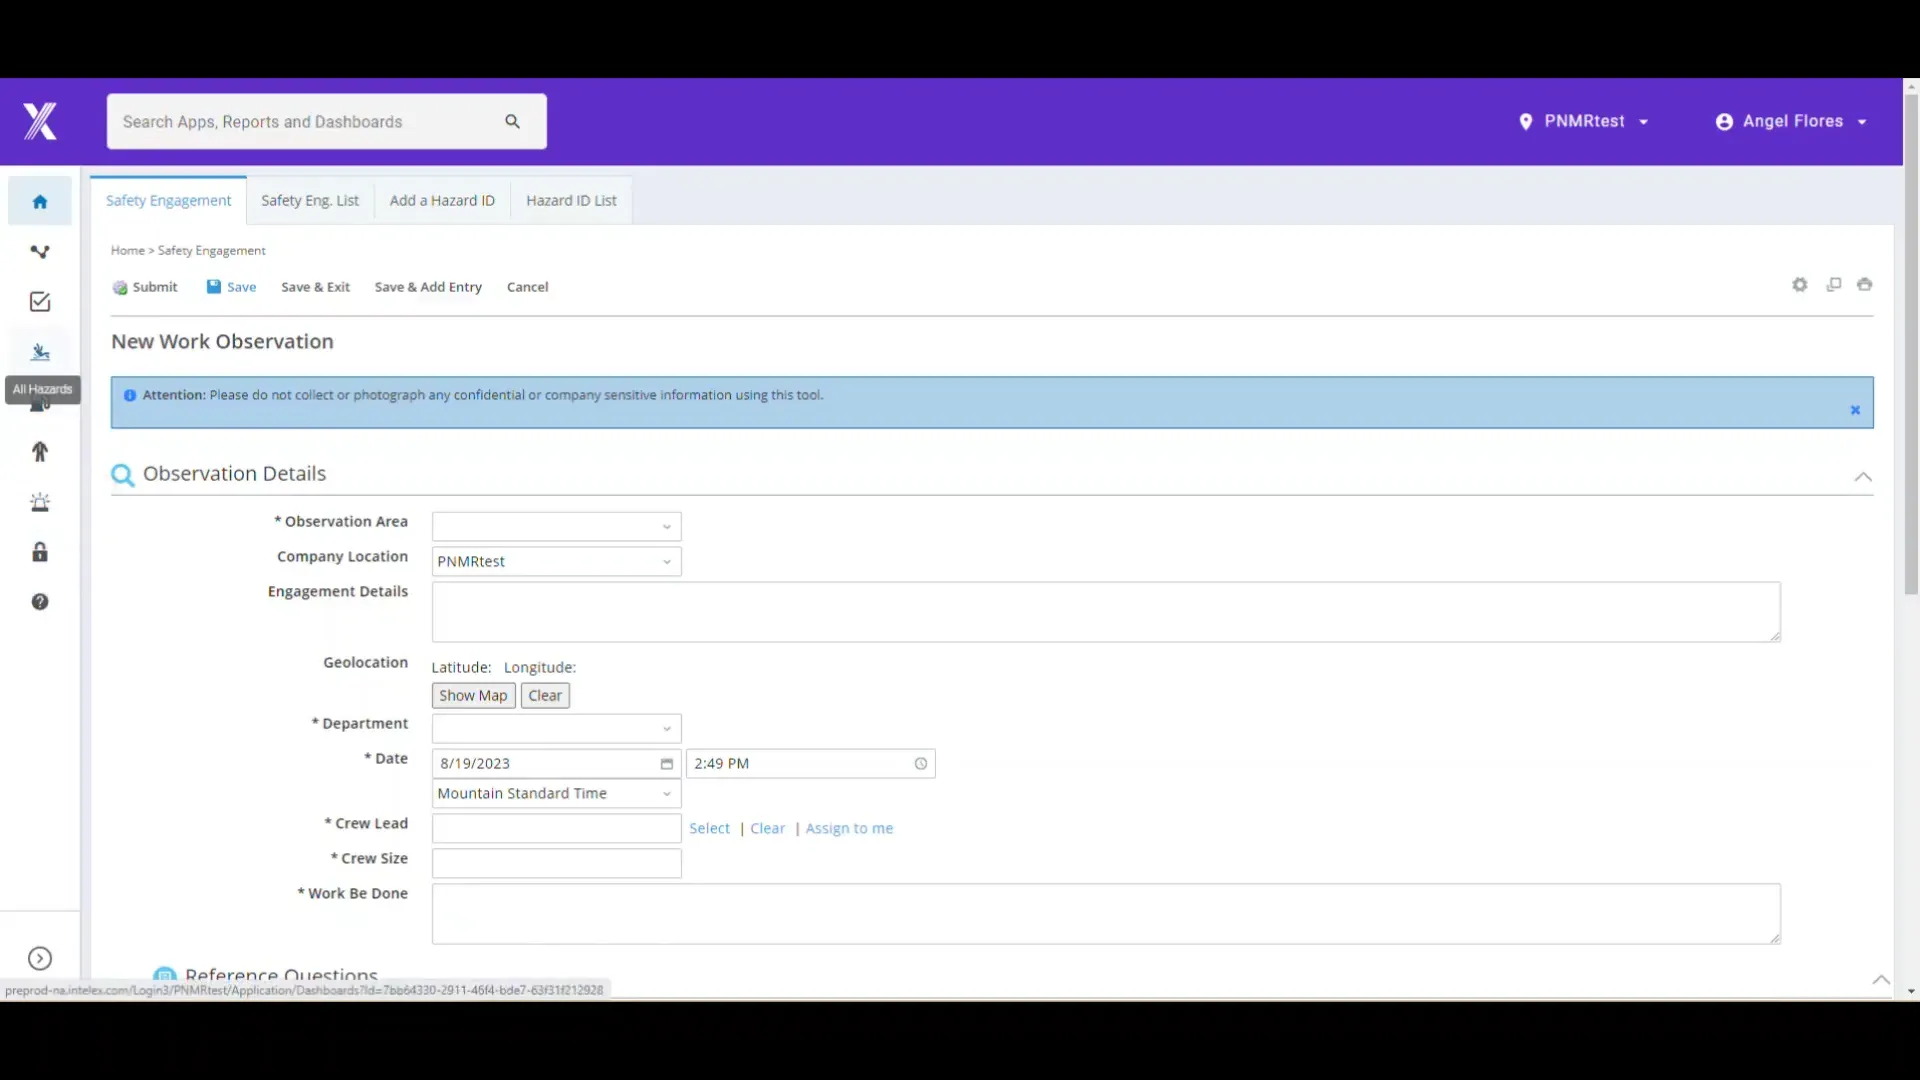1920x1080 pixels.
Task: Collapse the Observation Details section
Action: (x=1863, y=477)
